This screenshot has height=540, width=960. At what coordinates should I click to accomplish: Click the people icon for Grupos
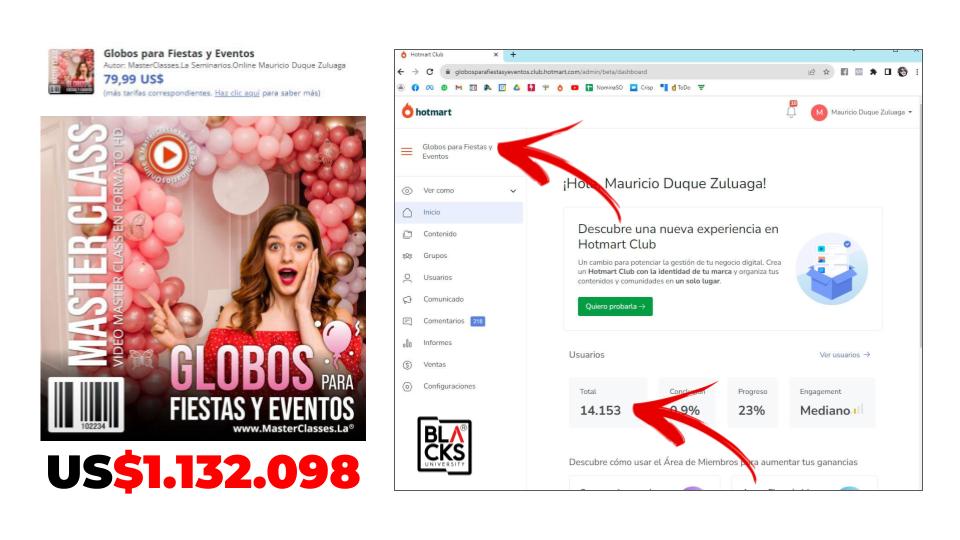407,256
